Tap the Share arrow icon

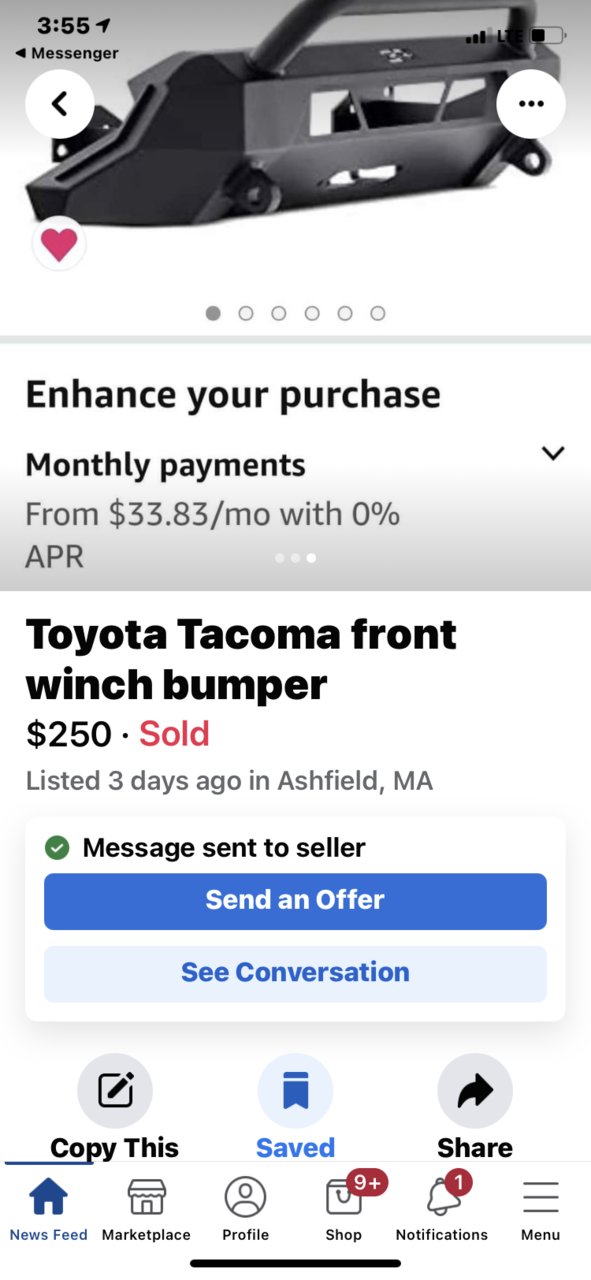[x=475, y=1091]
